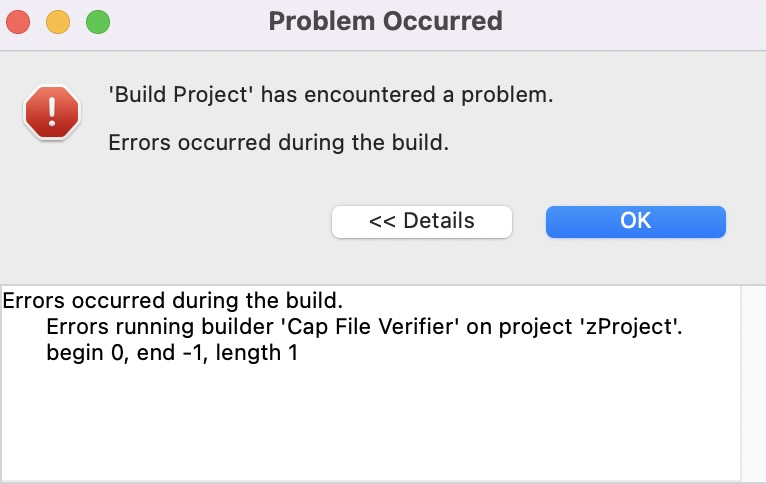Click the 'Build Project' has encountered a problem message
This screenshot has width=766, height=484.
pyautogui.click(x=330, y=97)
